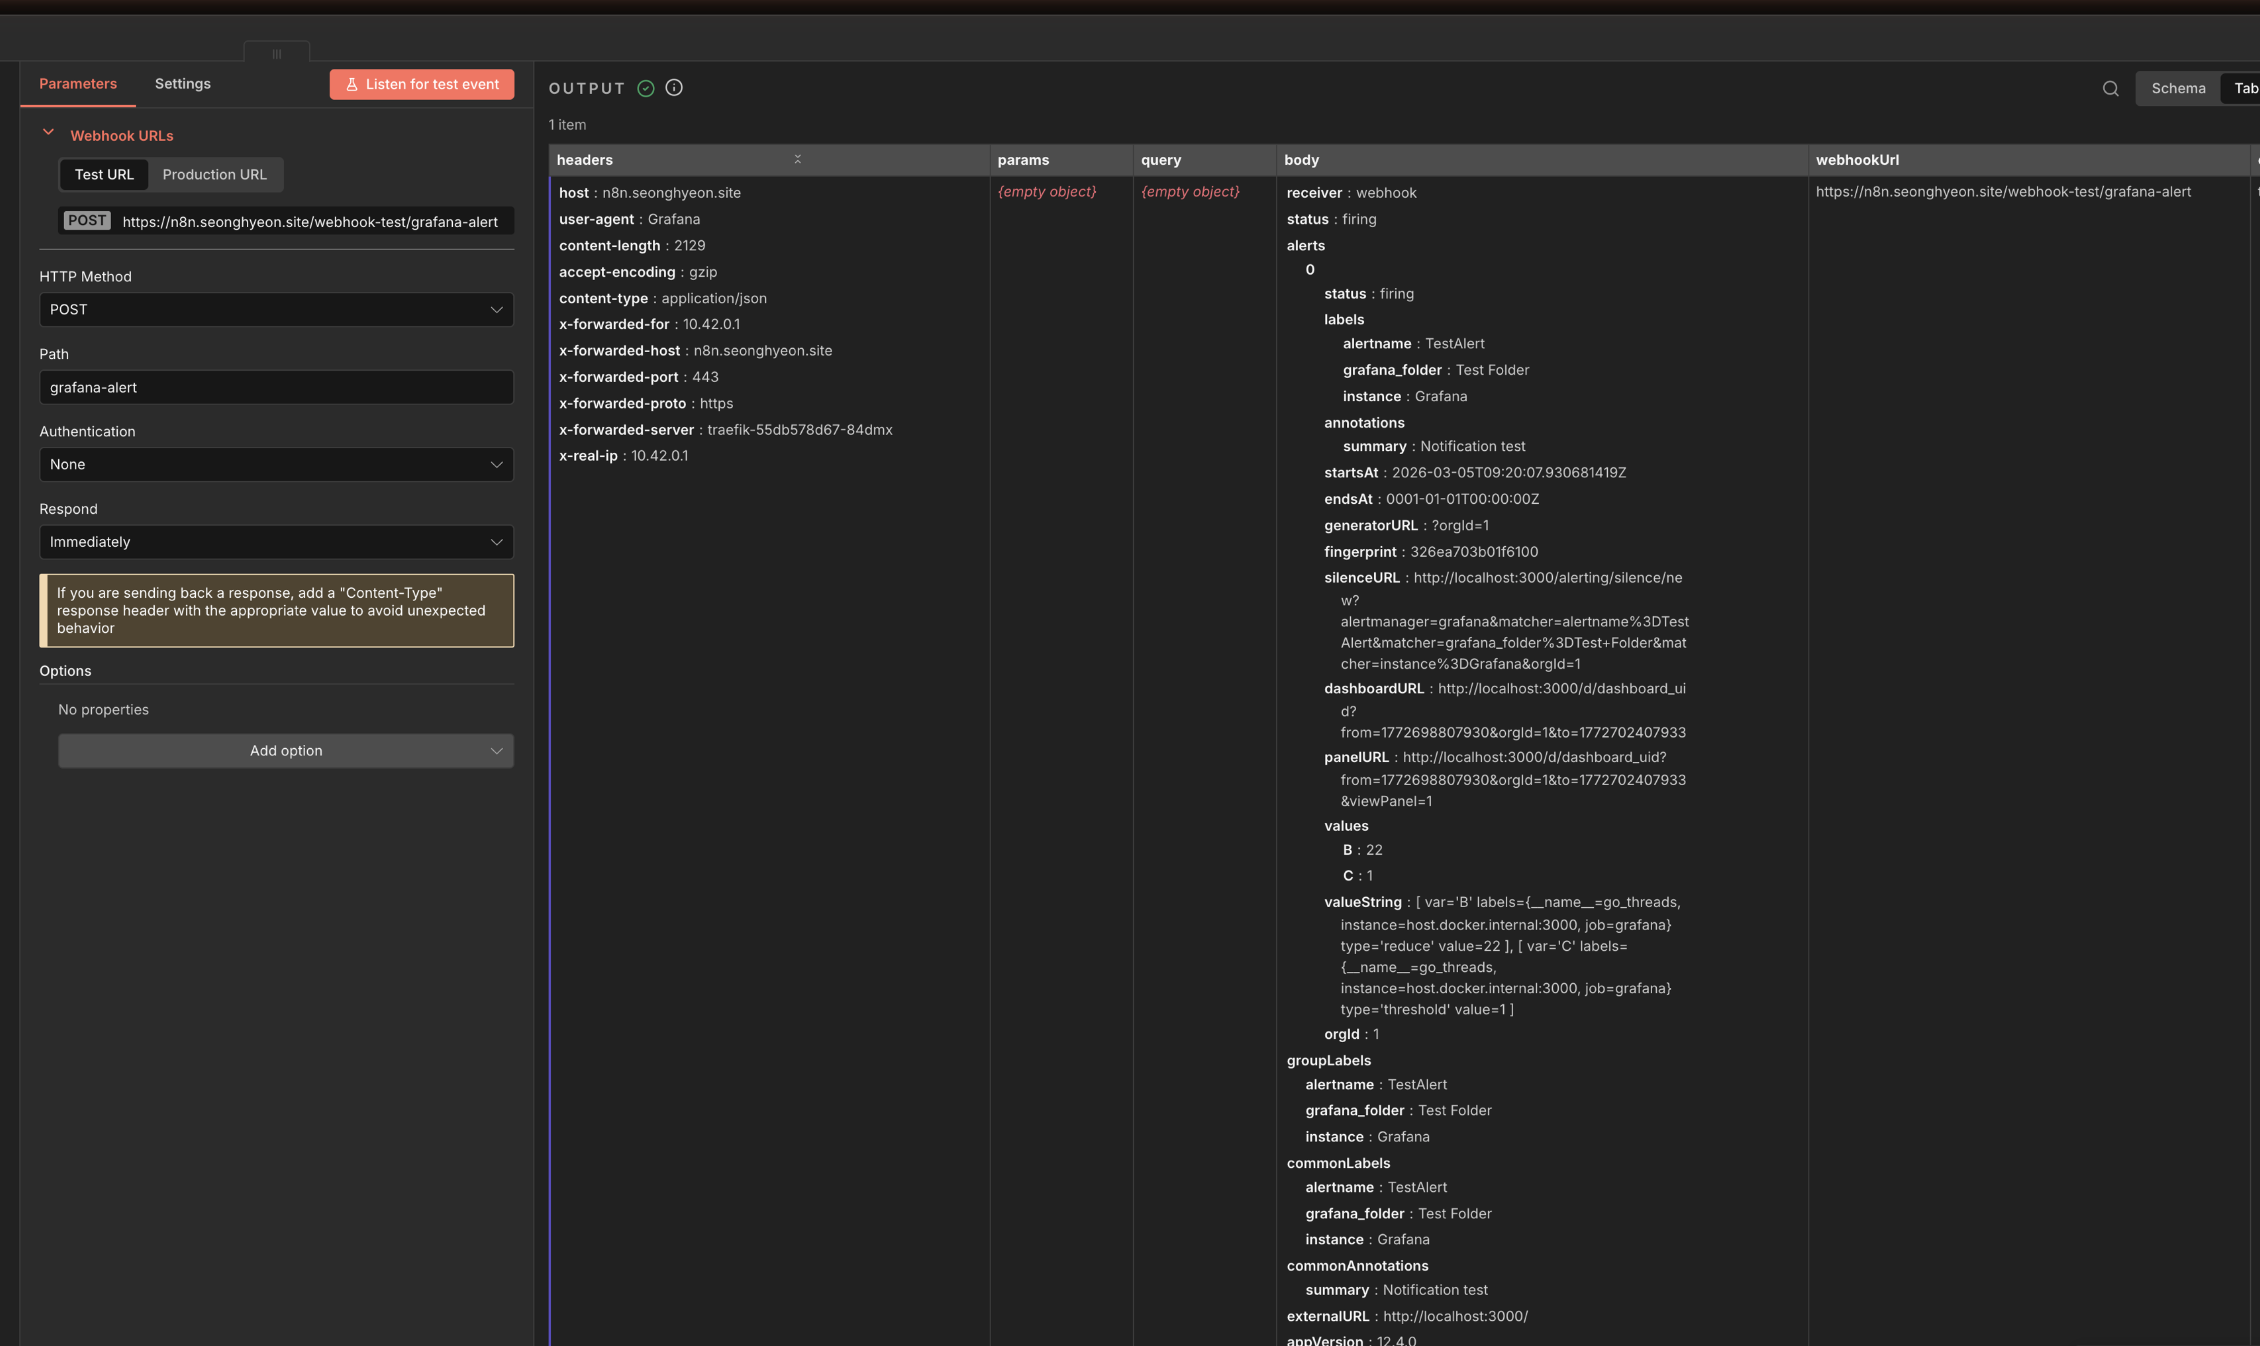Open the Respond dropdown

276,542
